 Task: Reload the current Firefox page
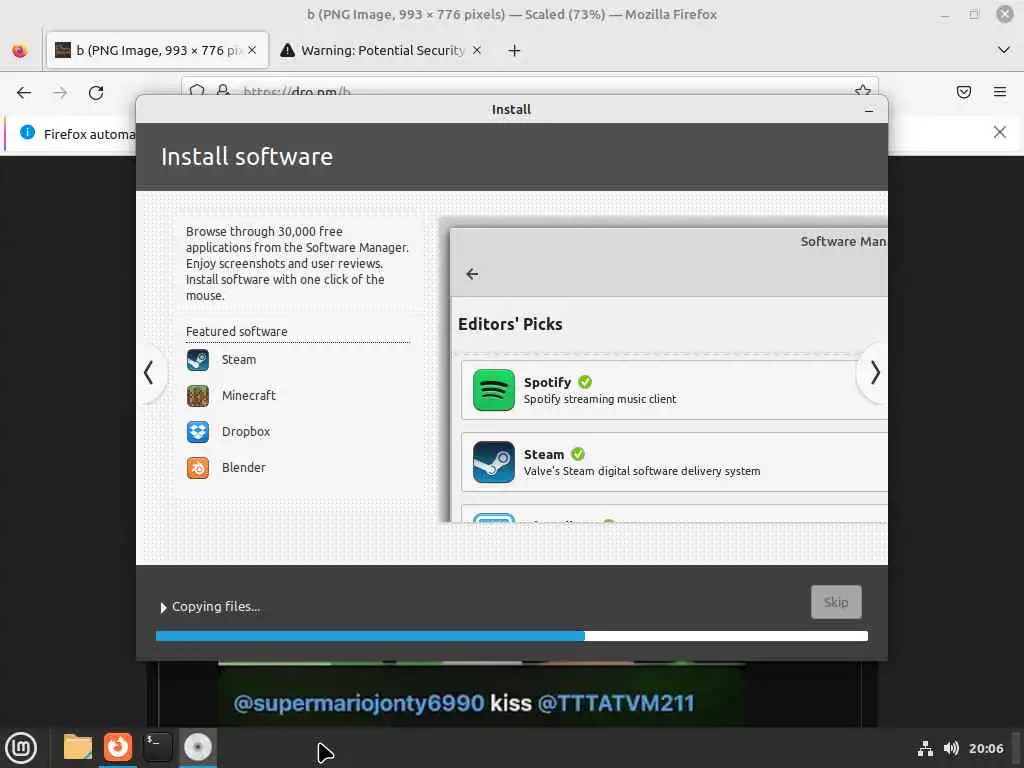point(96,93)
